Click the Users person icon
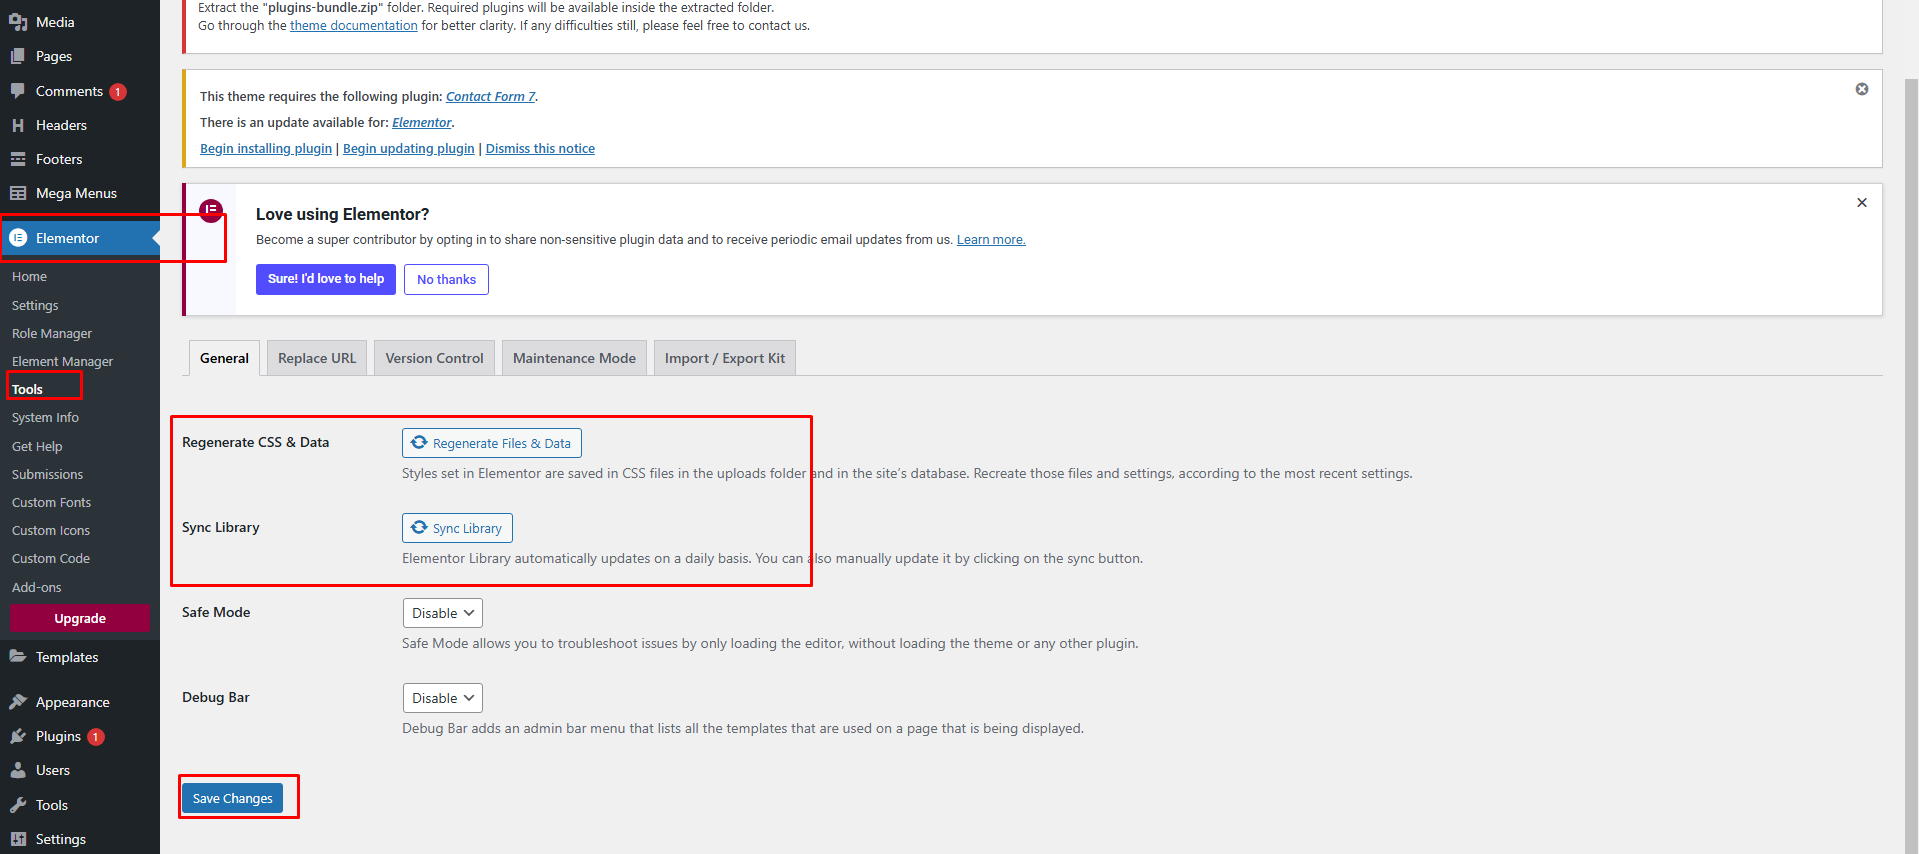The width and height of the screenshot is (1919, 854). click(18, 770)
